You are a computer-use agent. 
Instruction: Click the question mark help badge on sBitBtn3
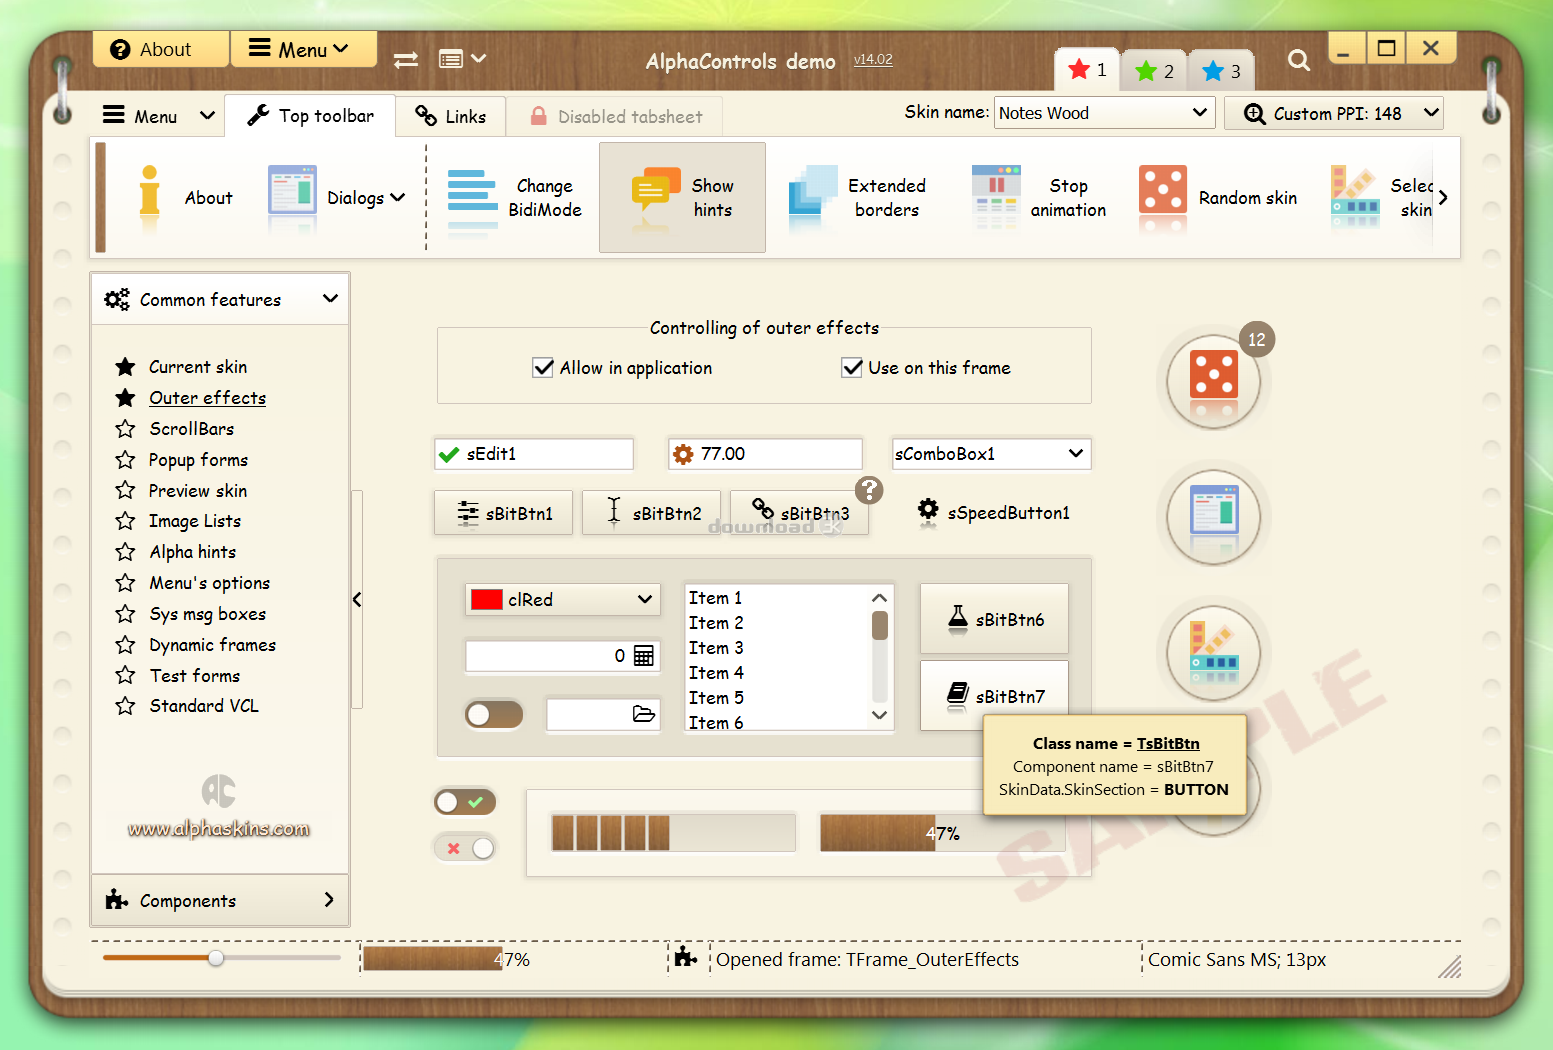click(869, 489)
